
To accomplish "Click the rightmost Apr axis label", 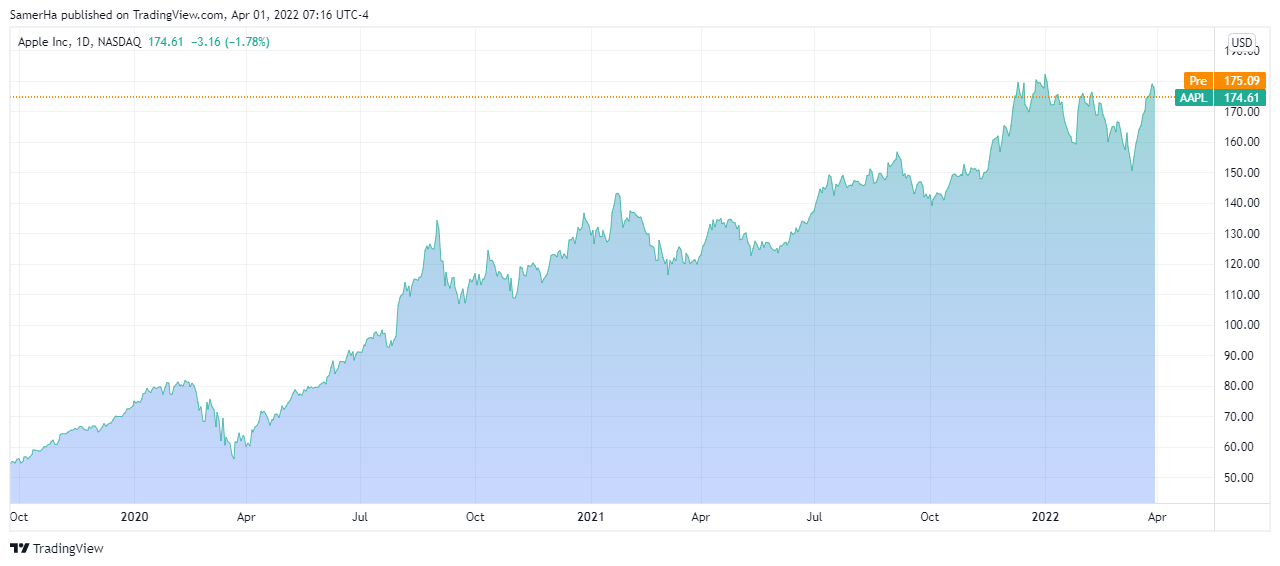I will [x=1157, y=517].
